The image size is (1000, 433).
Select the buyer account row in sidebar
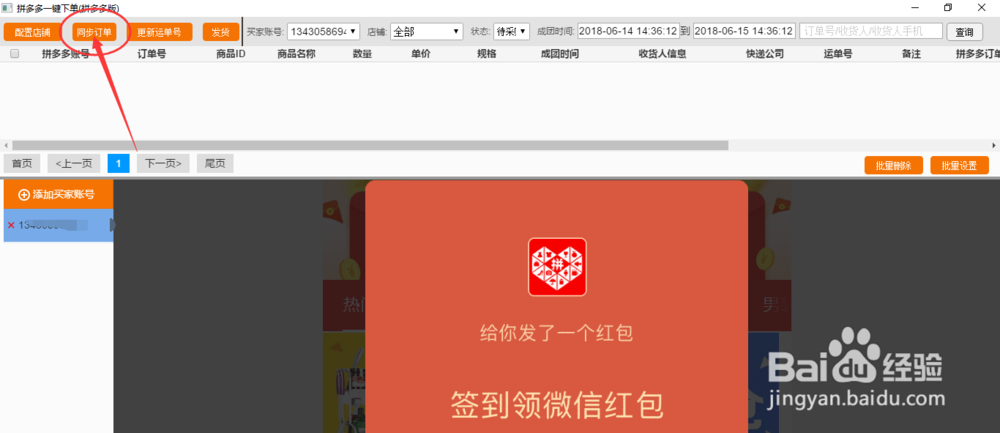tap(59, 225)
